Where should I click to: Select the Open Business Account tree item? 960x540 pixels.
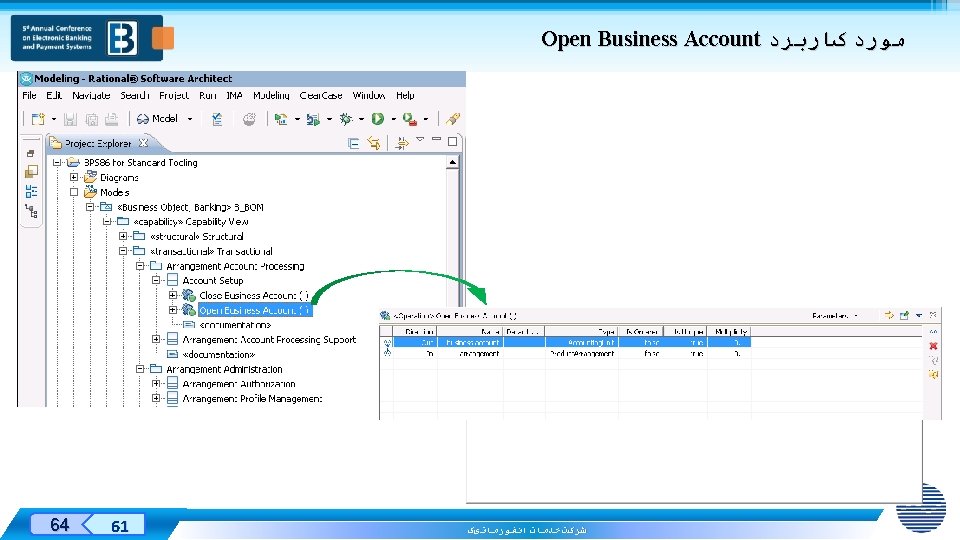(255, 310)
